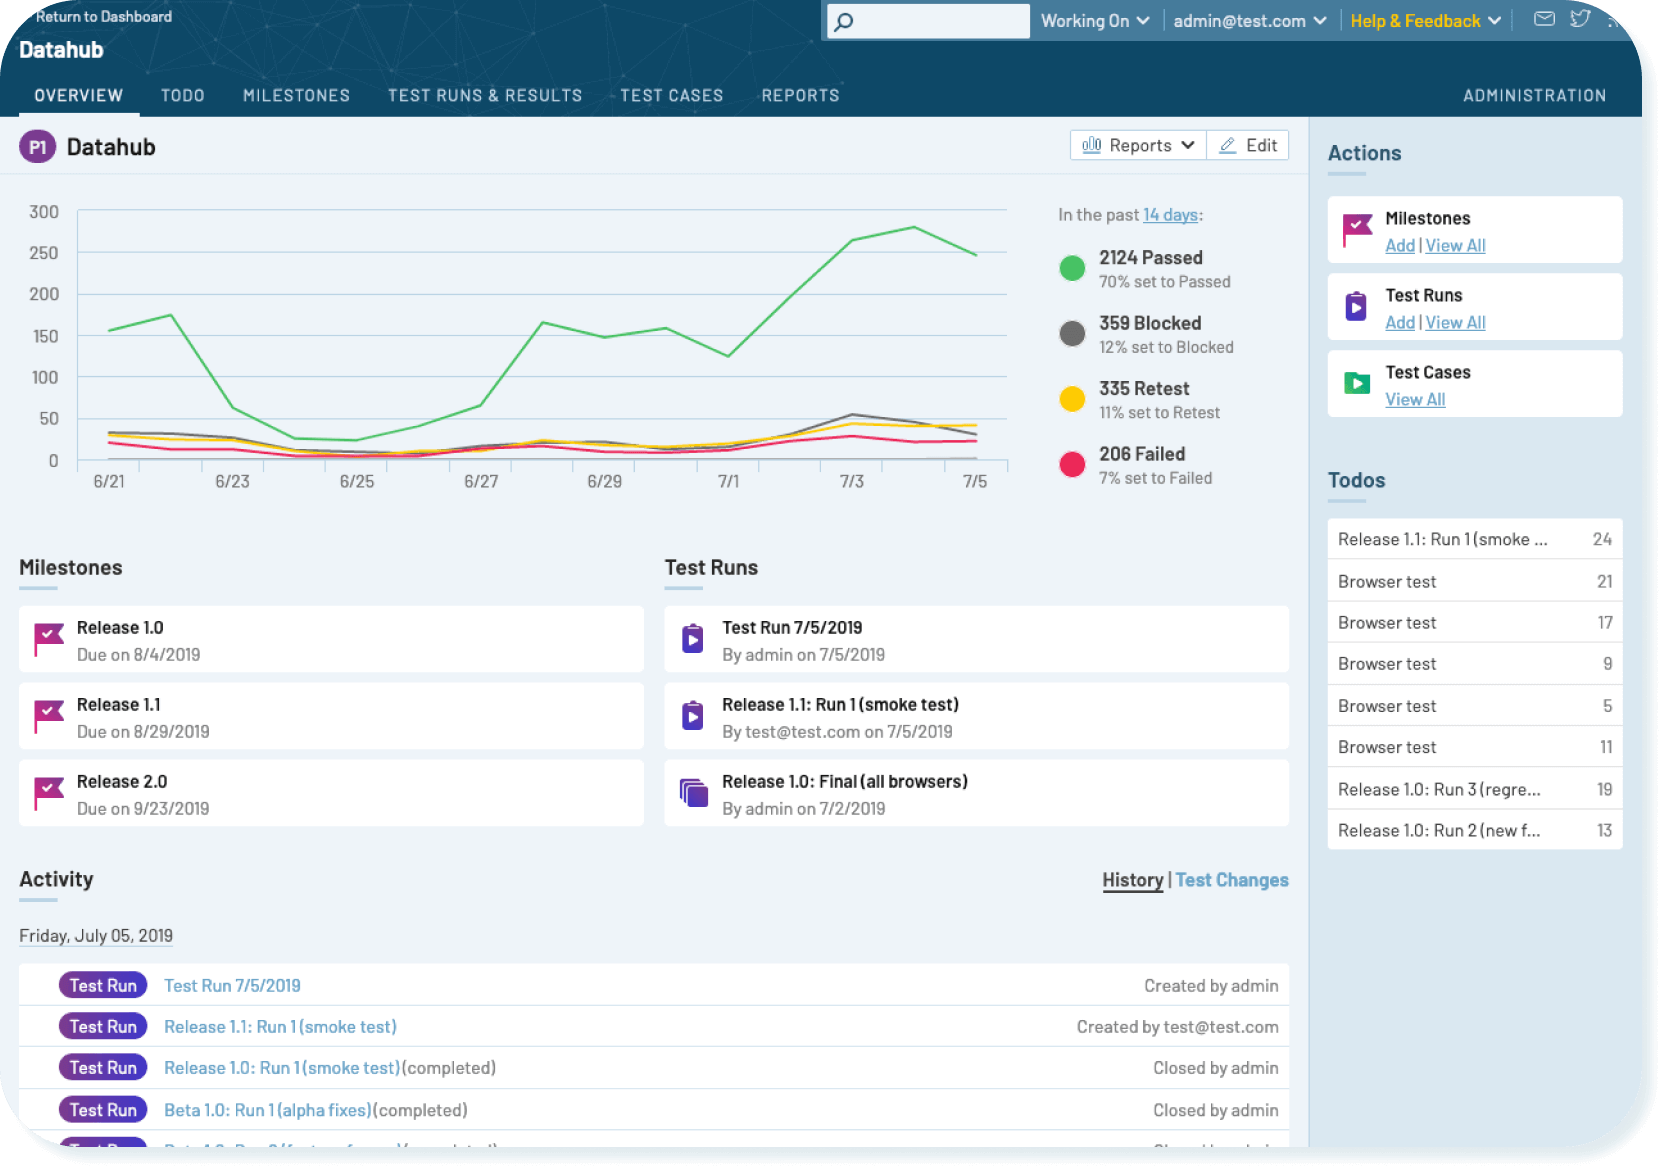This screenshot has height=1169, width=1663.
Task: Switch to the Milestones tab
Action: [295, 95]
